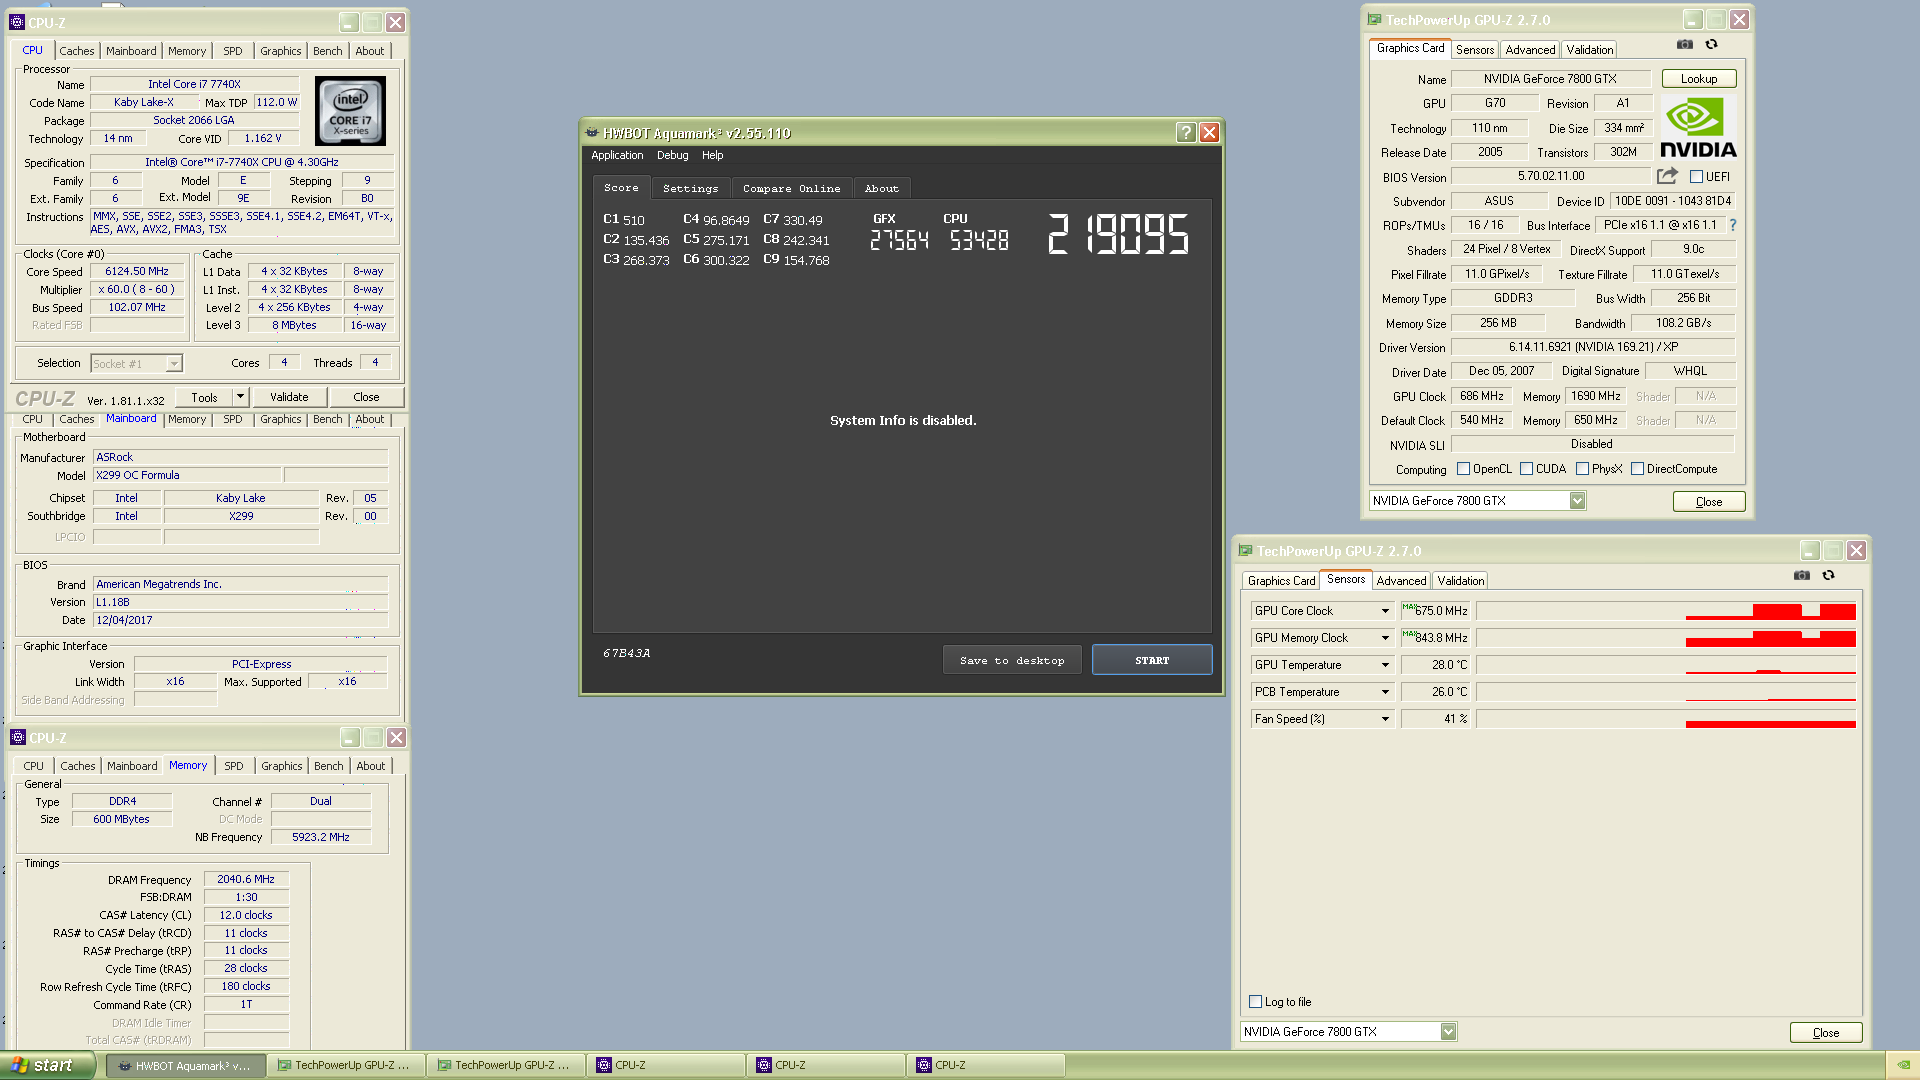1920x1080 pixels.
Task: Toggle the CUDA checkbox
Action: tap(1527, 469)
